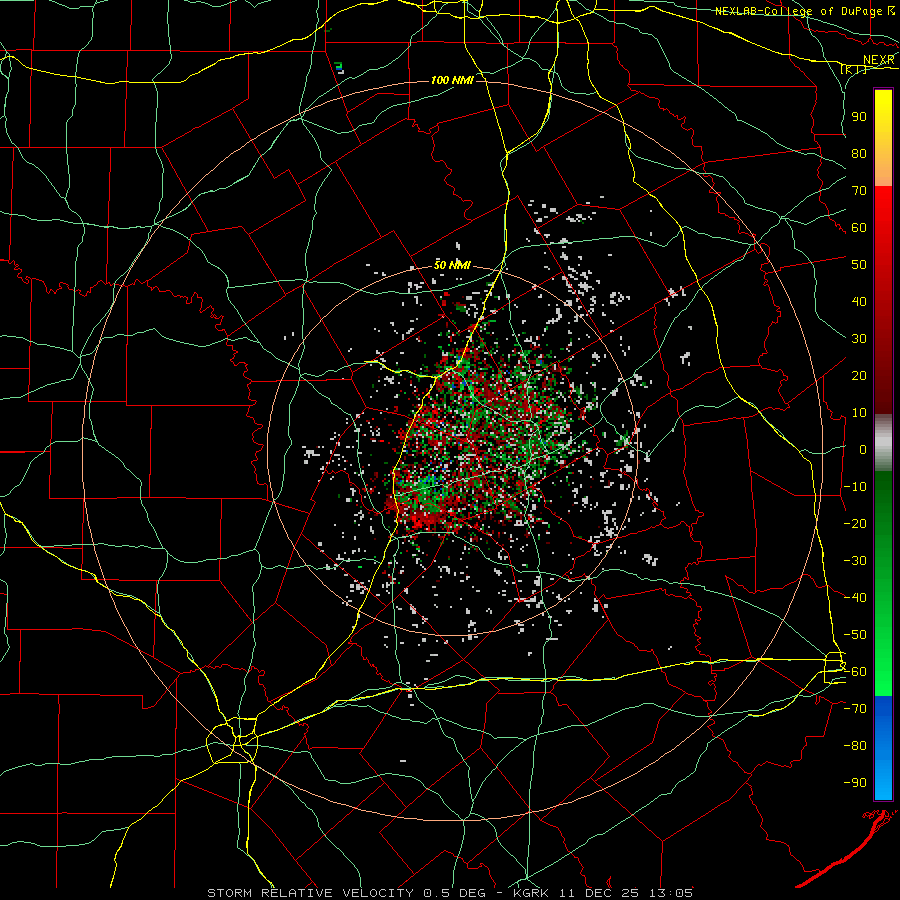Click the -10 scale value

855,487
